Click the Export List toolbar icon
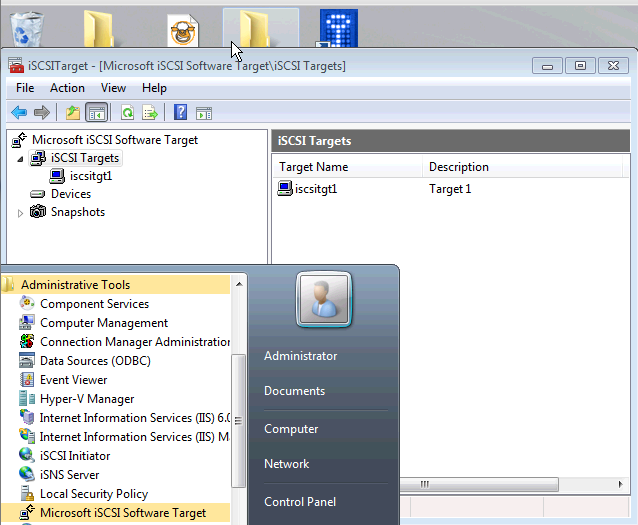The width and height of the screenshot is (638, 525). pos(151,113)
